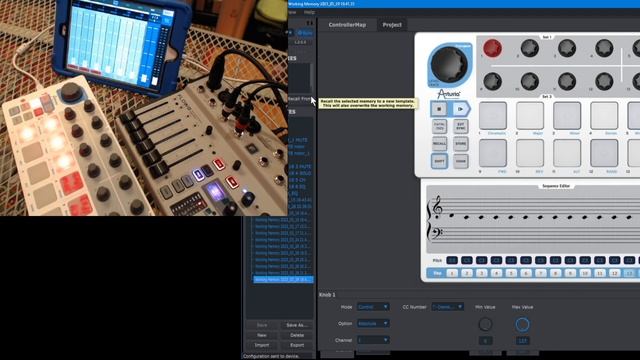The image size is (640, 360).
Task: Select pad 9 labeled FWD
Action: point(493,153)
